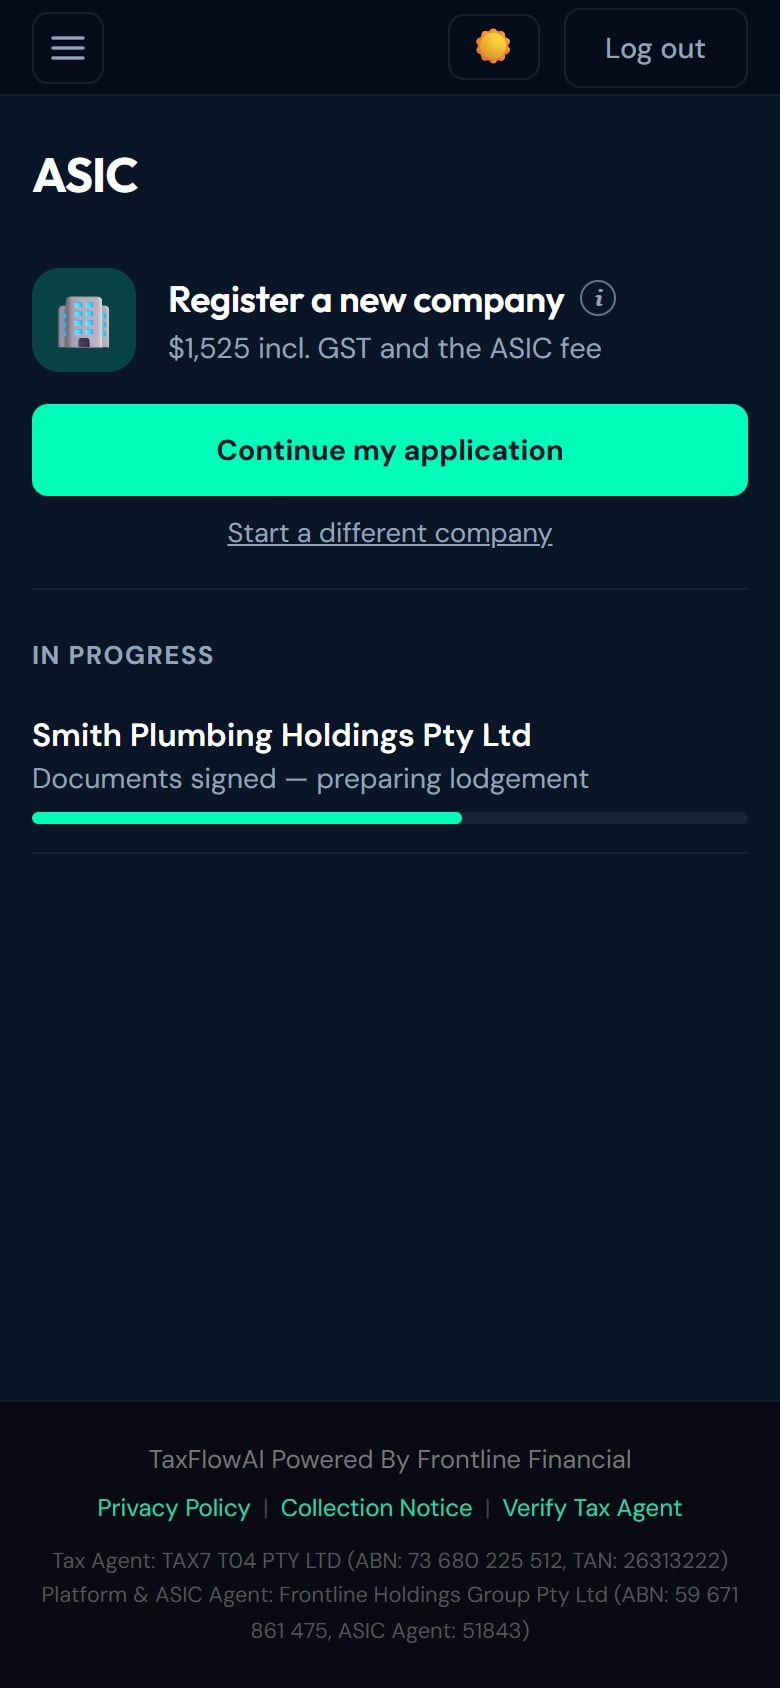780x1688 pixels.
Task: Click the Tax Agent TAX7 T04 details
Action: tap(390, 1560)
